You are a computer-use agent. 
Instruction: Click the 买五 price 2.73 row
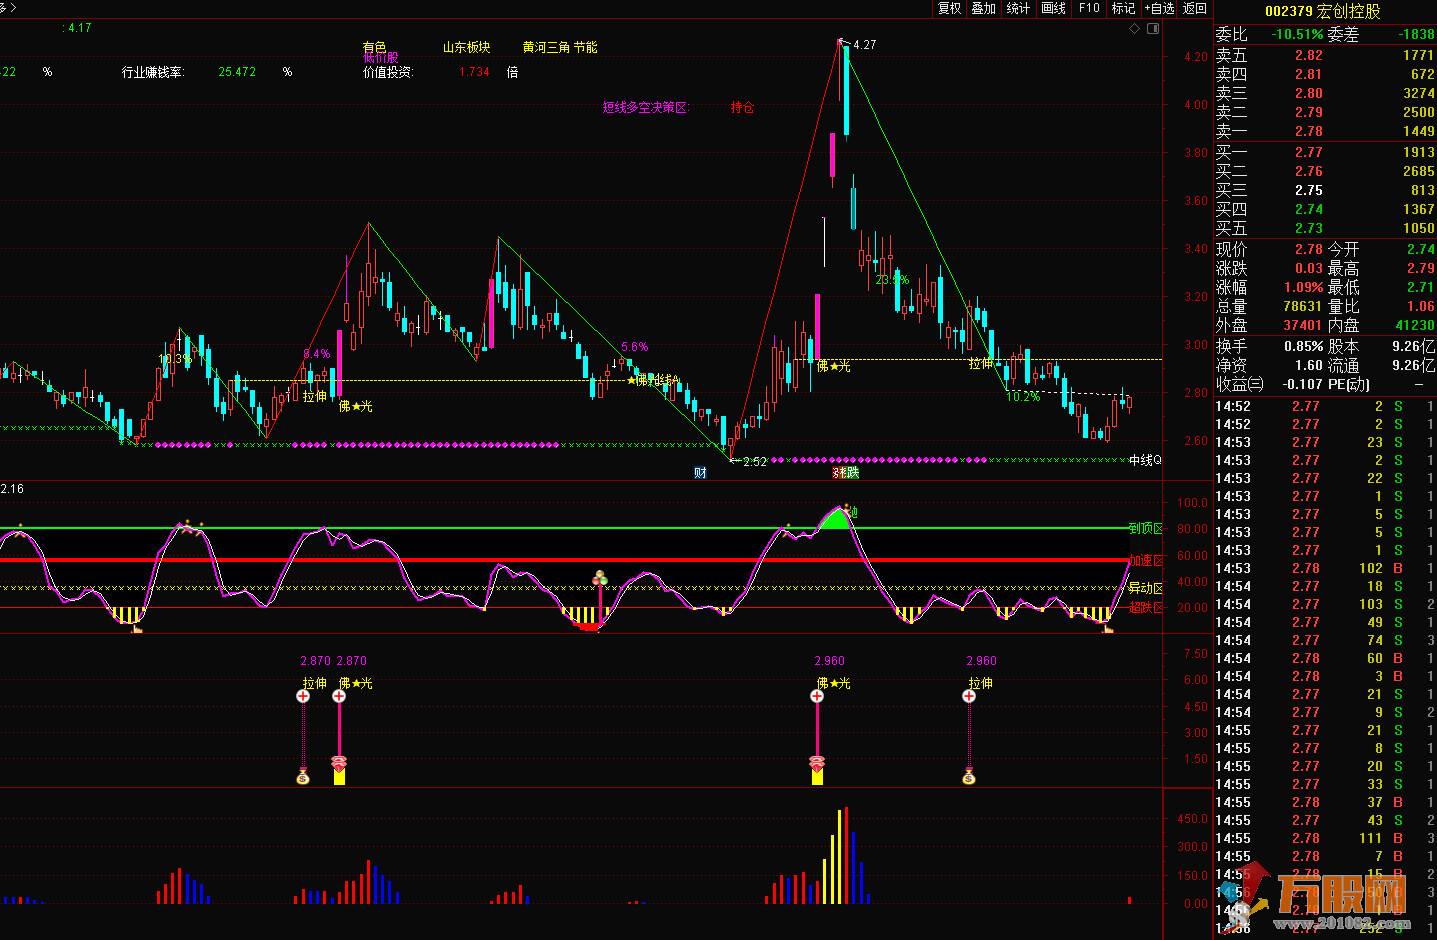1325,228
